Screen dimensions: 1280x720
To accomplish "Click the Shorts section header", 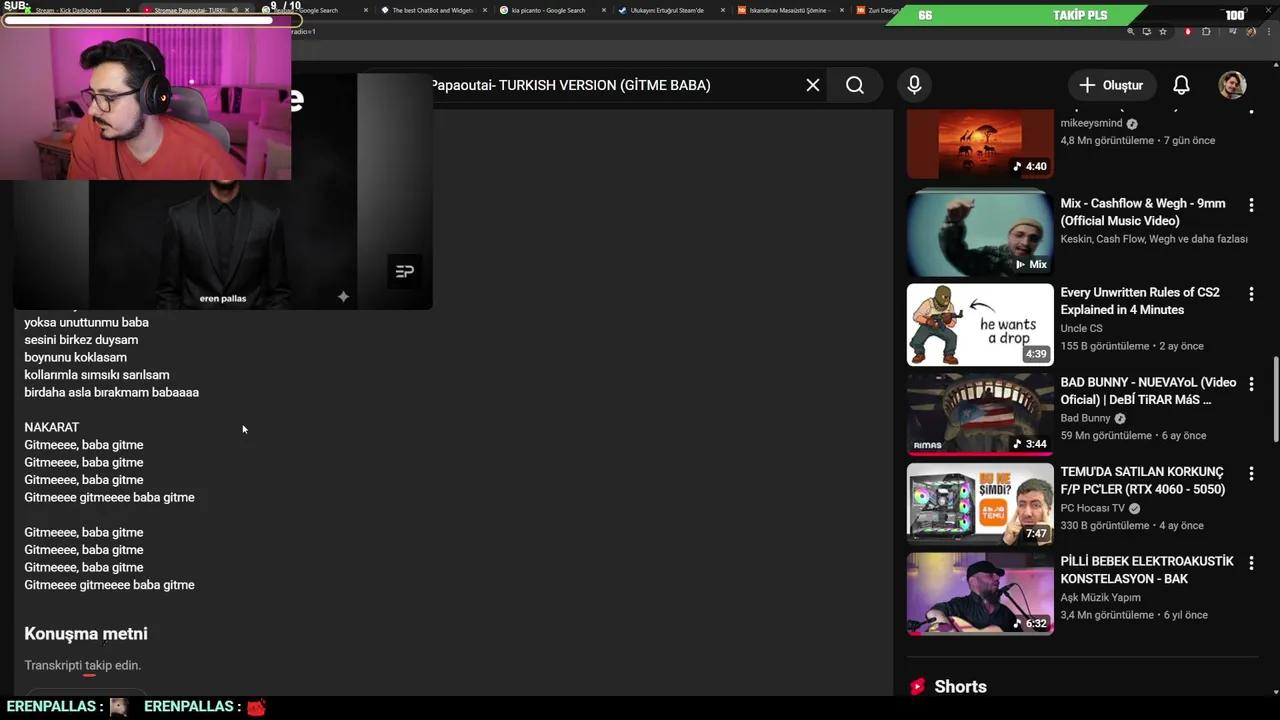I will coord(960,686).
